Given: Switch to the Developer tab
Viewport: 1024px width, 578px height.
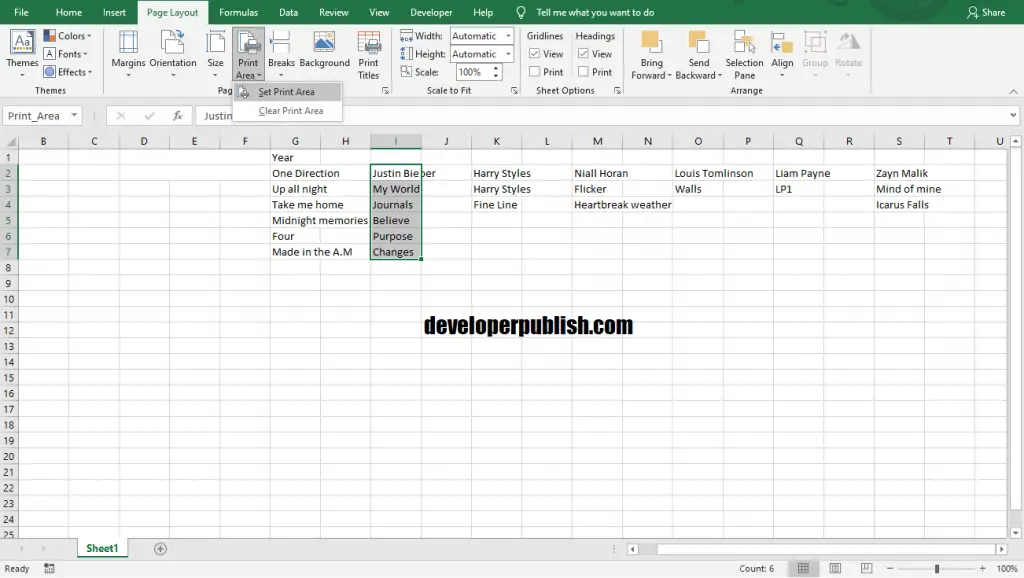Looking at the screenshot, I should coord(431,12).
